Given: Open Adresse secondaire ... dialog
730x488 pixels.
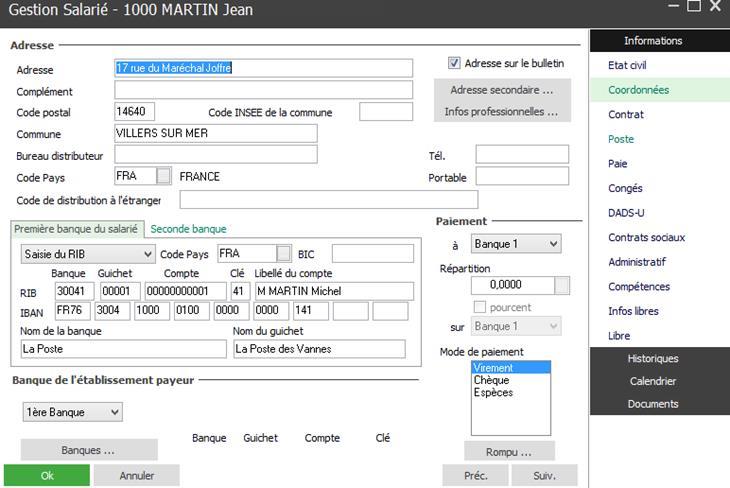Looking at the screenshot, I should coord(502,90).
